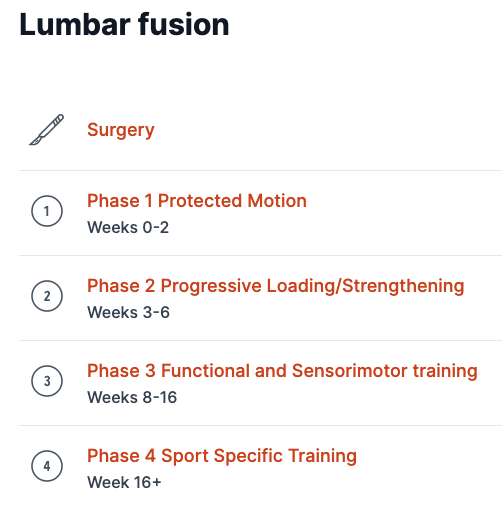Click the divider line under Phase 3 row
The width and height of the screenshot is (502, 528).
(x=260, y=425)
